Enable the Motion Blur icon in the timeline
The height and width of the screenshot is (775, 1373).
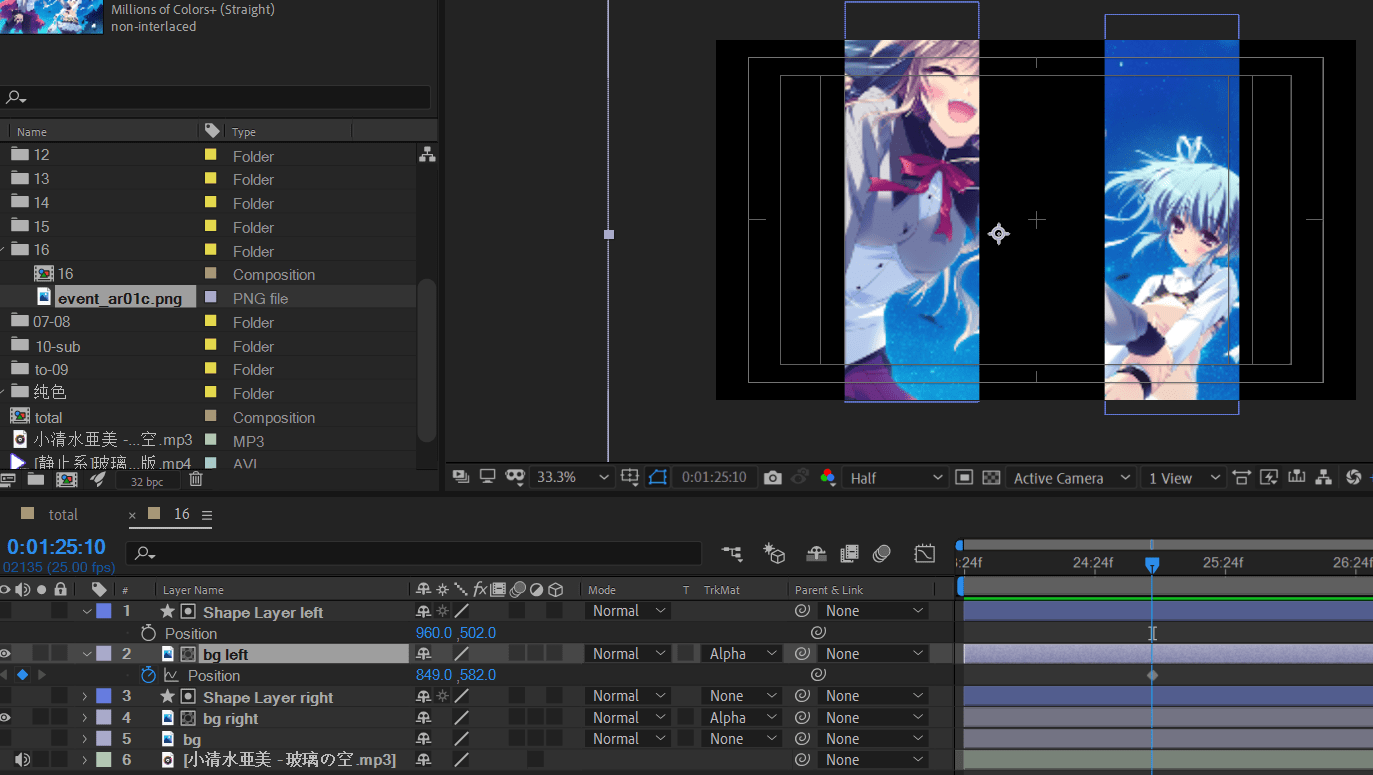[x=882, y=553]
